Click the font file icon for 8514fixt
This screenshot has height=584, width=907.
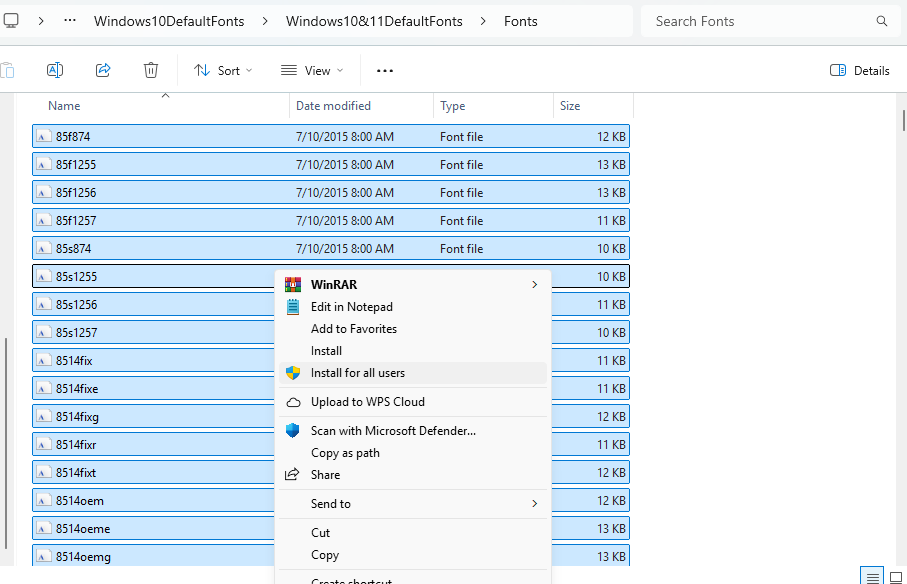(x=43, y=472)
